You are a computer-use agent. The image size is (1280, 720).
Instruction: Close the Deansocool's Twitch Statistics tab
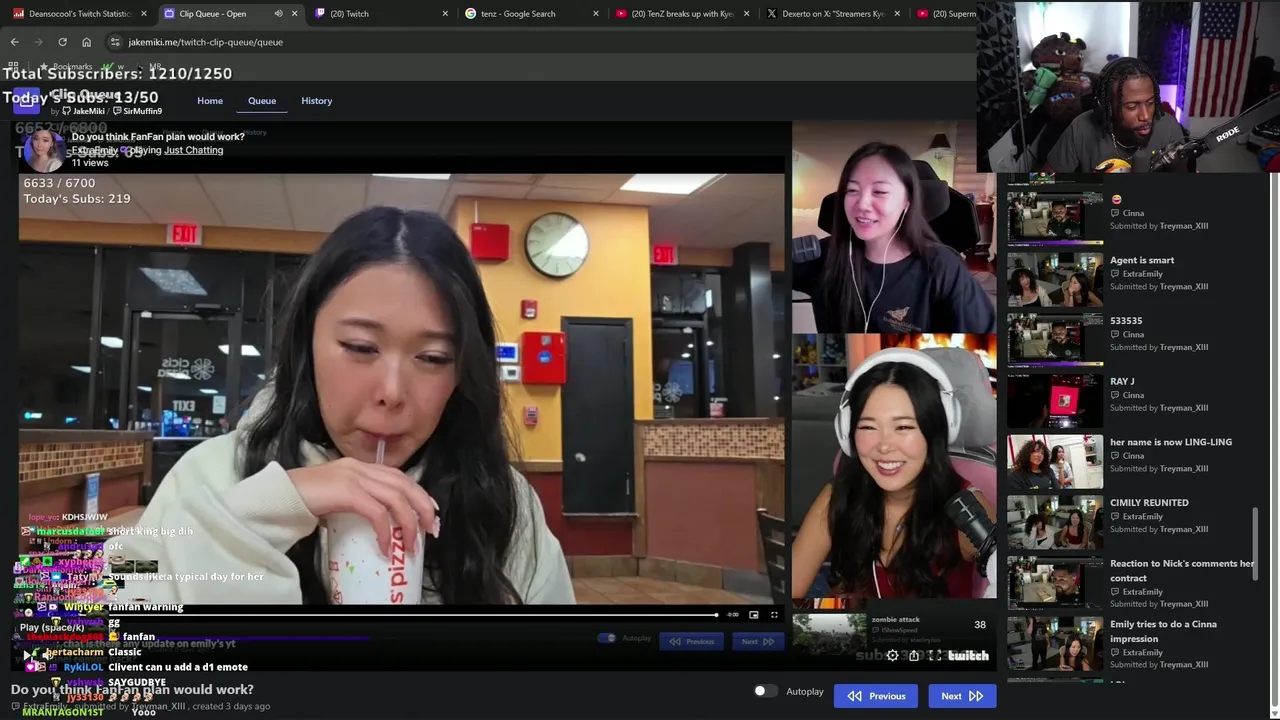tap(144, 14)
